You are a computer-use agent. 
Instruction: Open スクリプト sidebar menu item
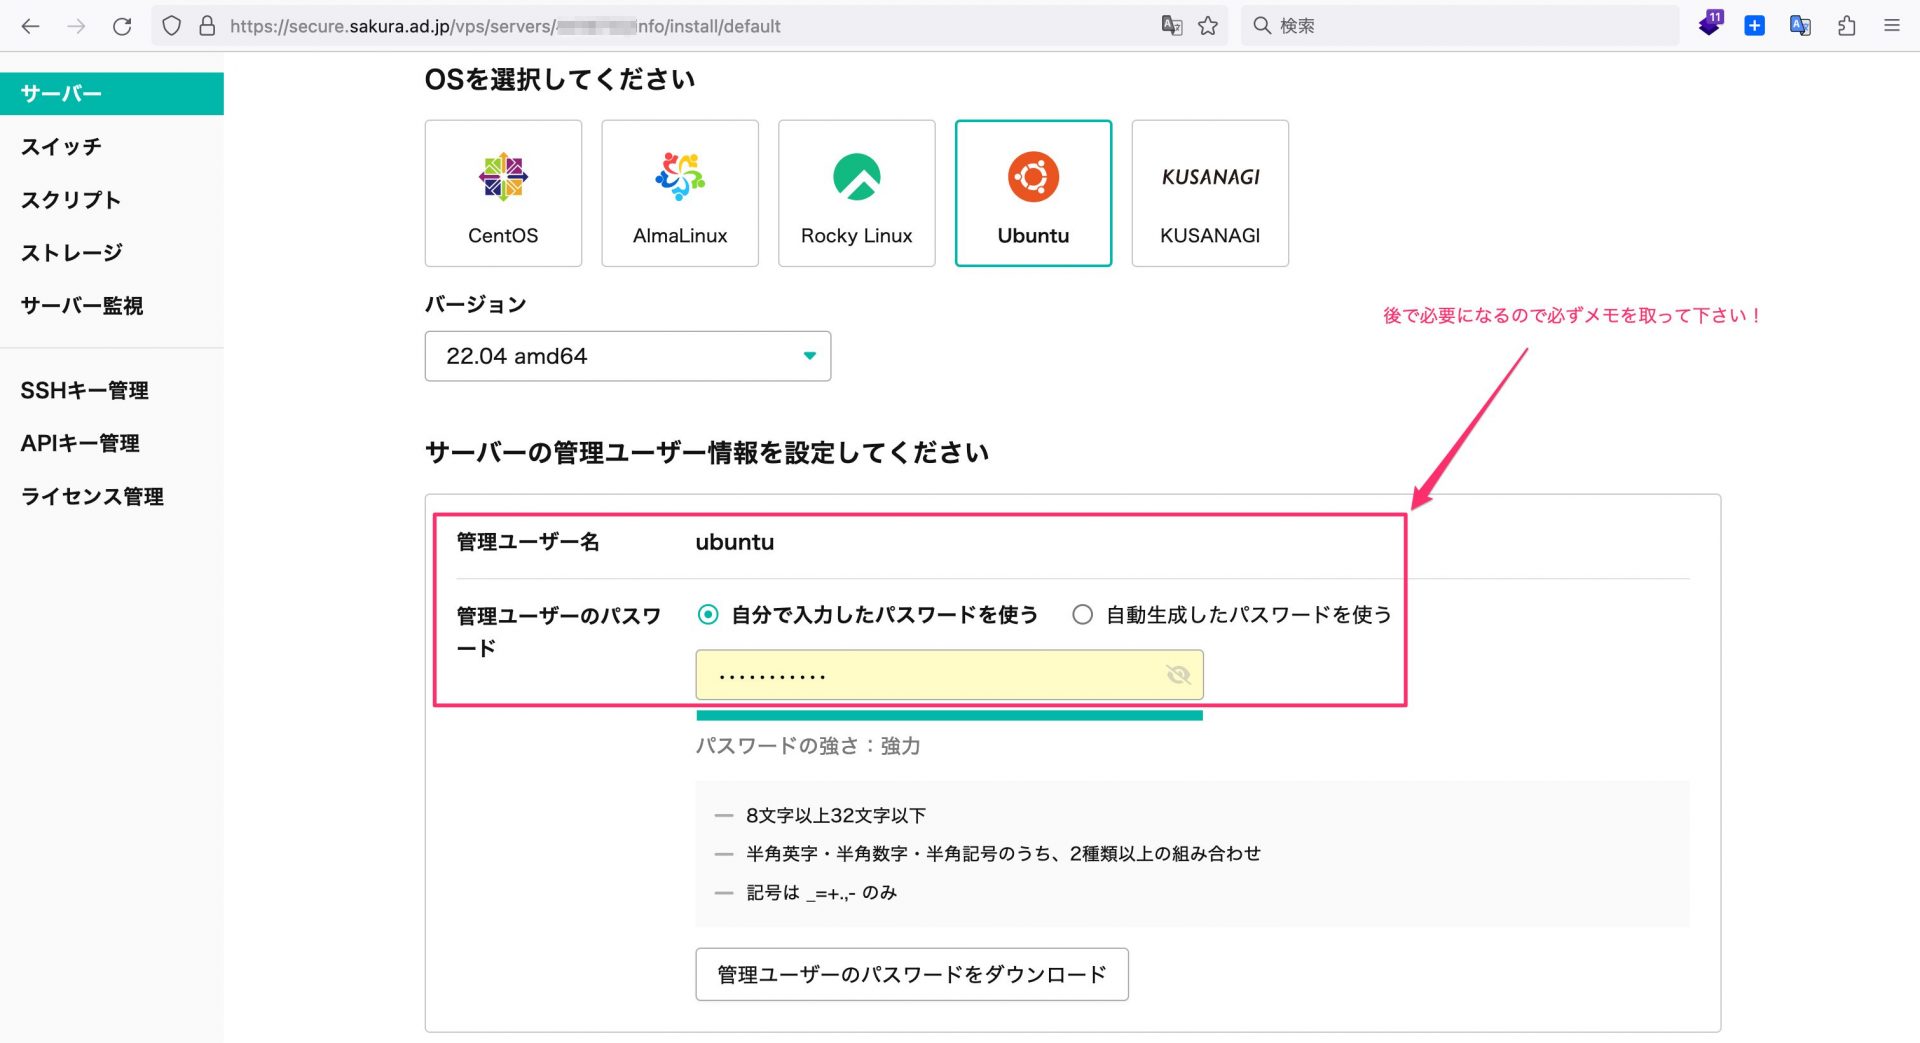(71, 200)
